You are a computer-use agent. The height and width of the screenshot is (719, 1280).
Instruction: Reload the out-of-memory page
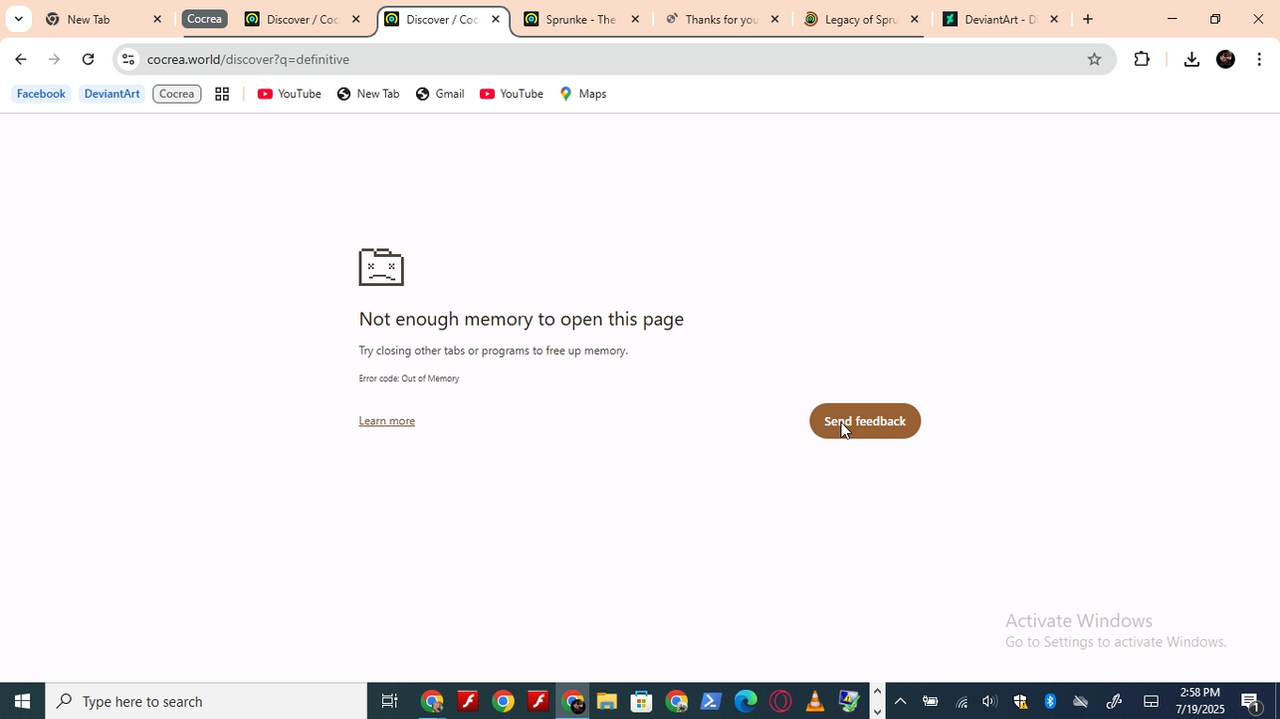pyautogui.click(x=88, y=59)
